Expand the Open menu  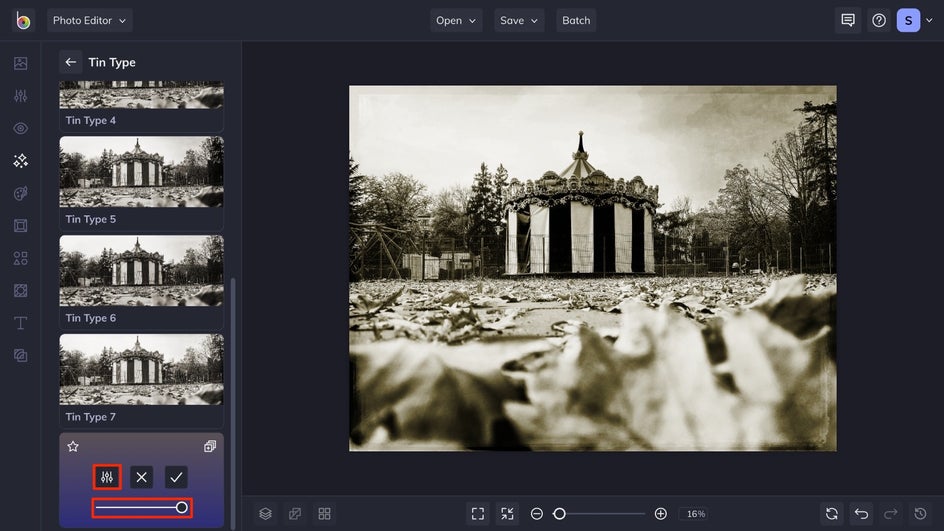[456, 20]
